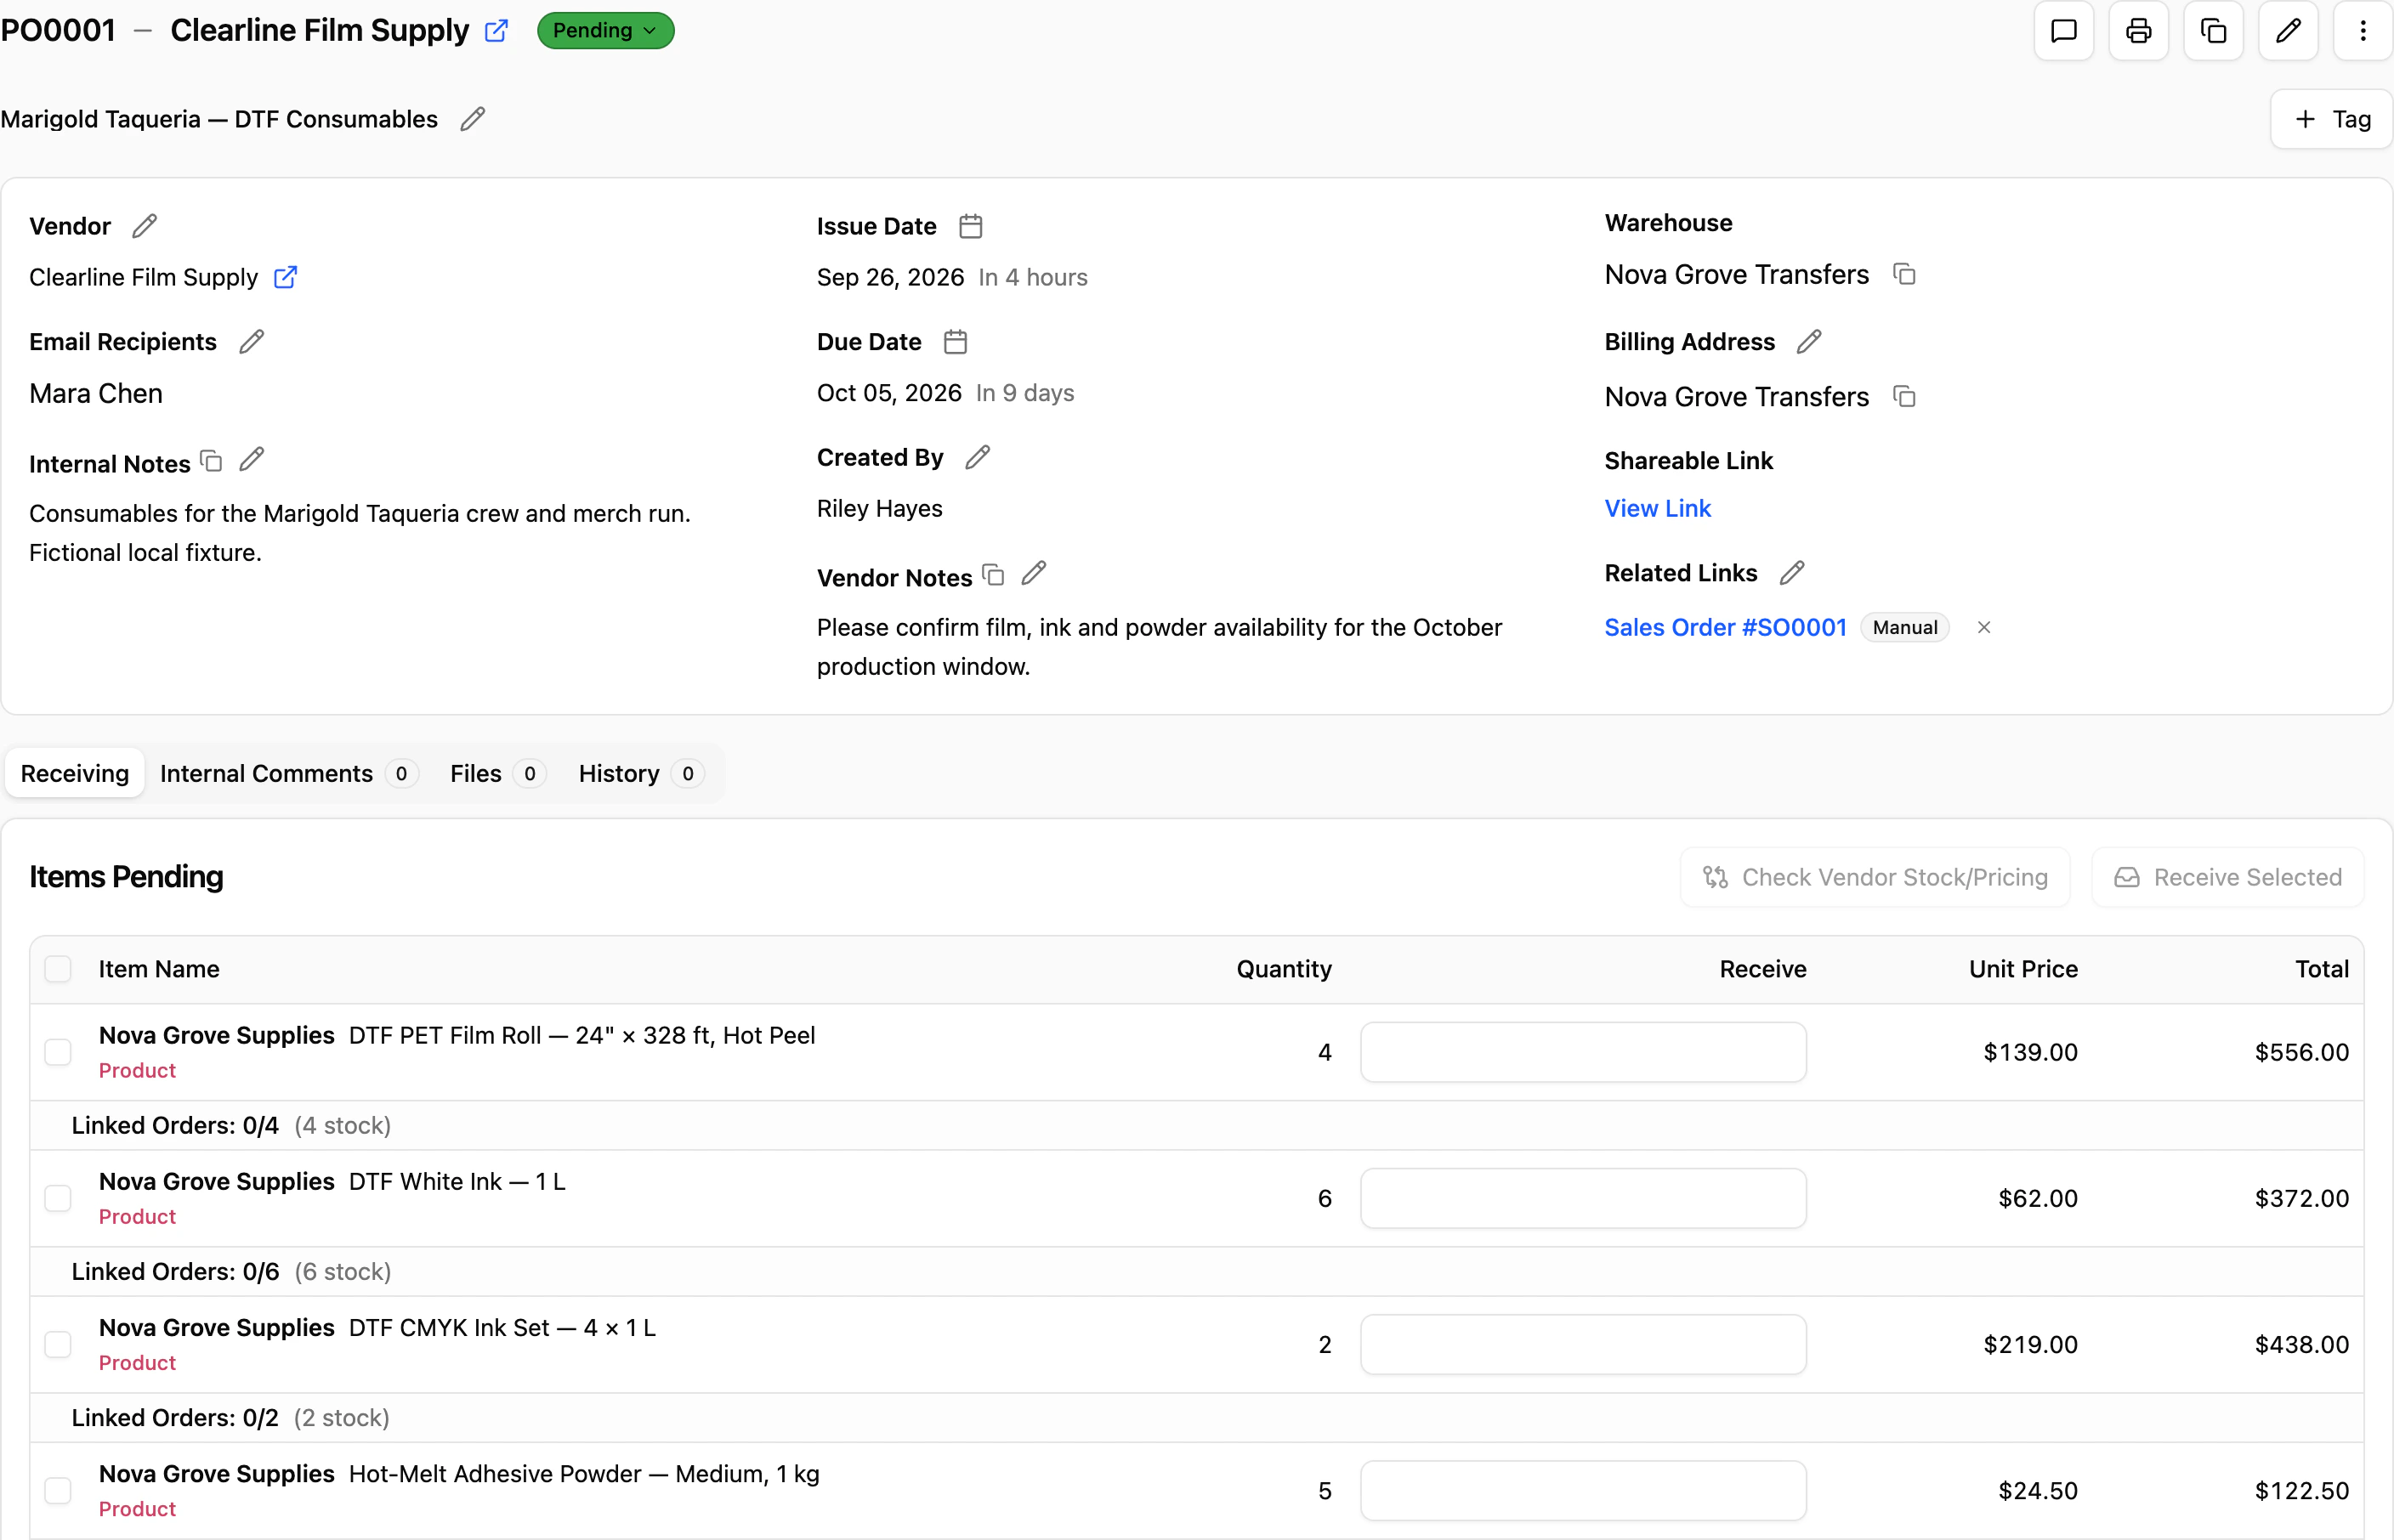Copy the Billing Address value
2394x1540 pixels.
coord(1904,397)
